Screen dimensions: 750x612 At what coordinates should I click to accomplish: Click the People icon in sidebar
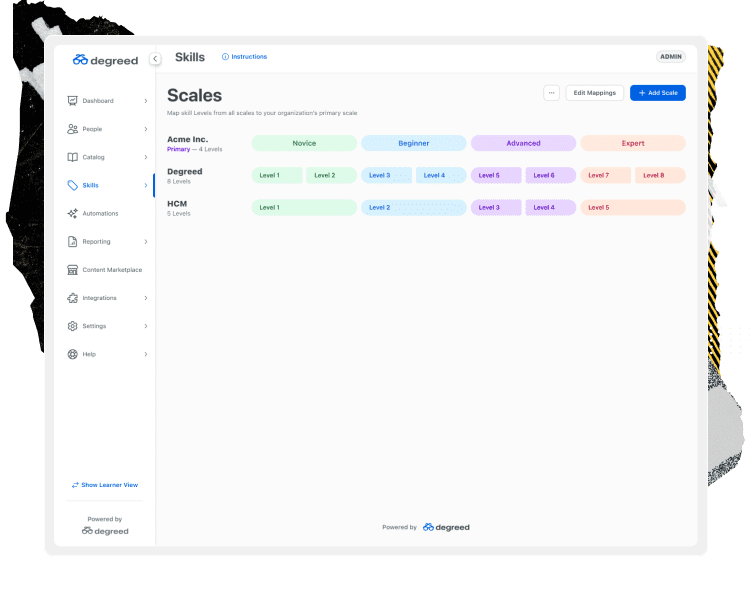tap(73, 129)
